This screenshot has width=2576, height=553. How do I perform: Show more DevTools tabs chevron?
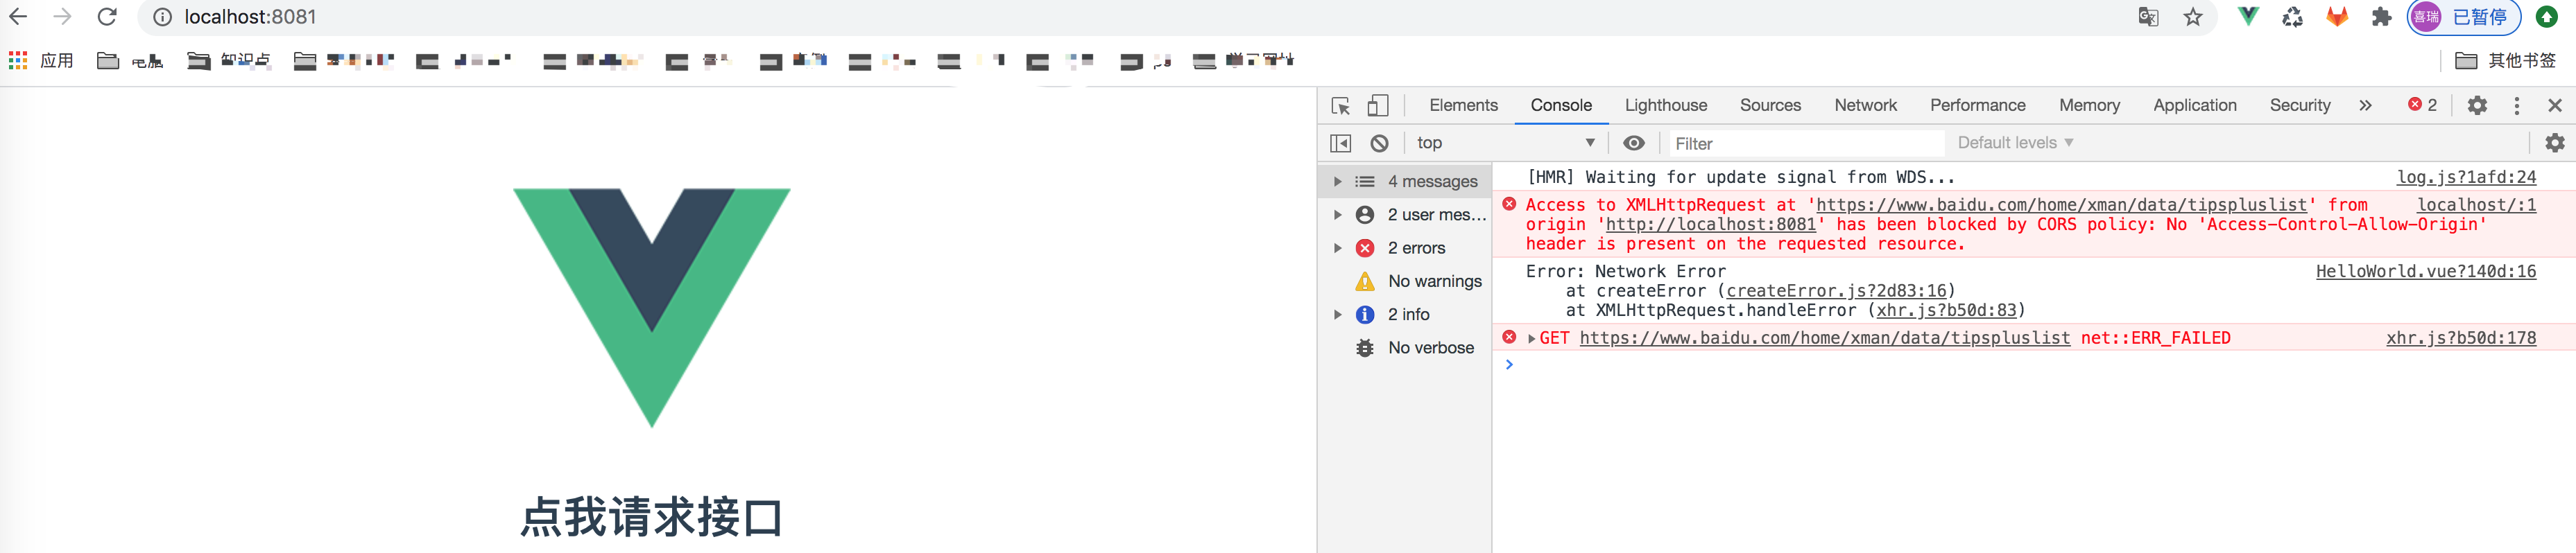(x=2365, y=105)
